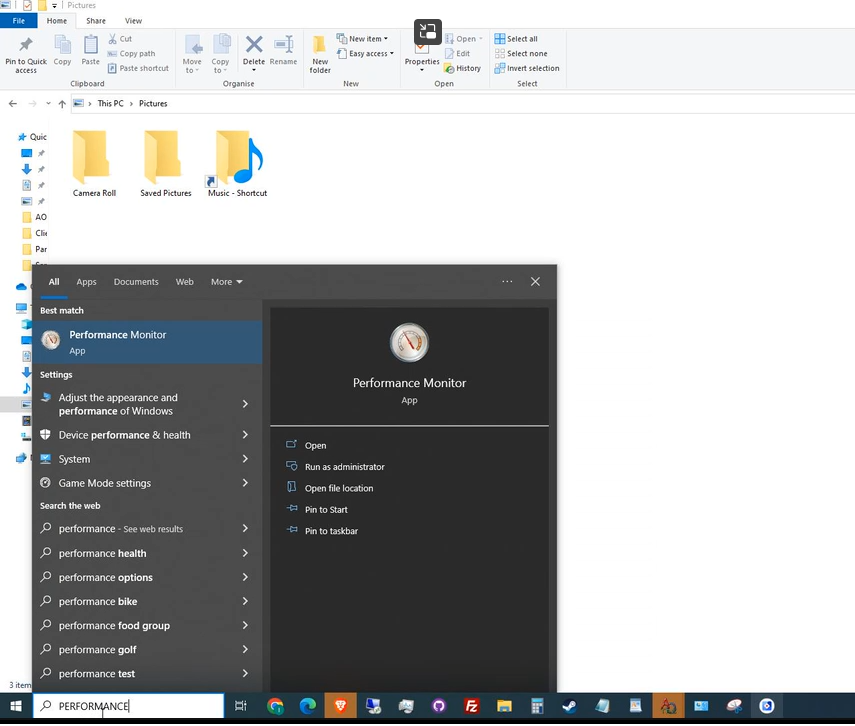This screenshot has width=855, height=726.
Task: Switch to the Apps search filter tab
Action: [x=87, y=282]
